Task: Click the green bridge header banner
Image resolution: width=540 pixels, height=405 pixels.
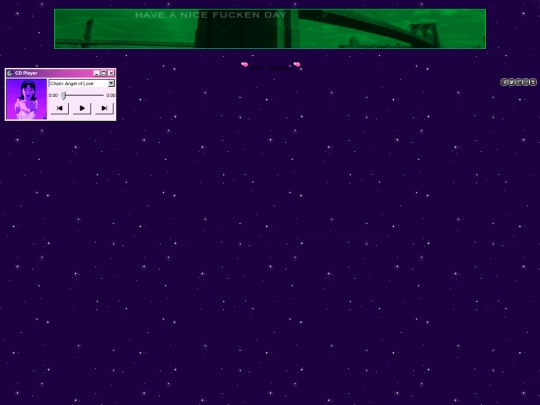Action: (x=270, y=29)
